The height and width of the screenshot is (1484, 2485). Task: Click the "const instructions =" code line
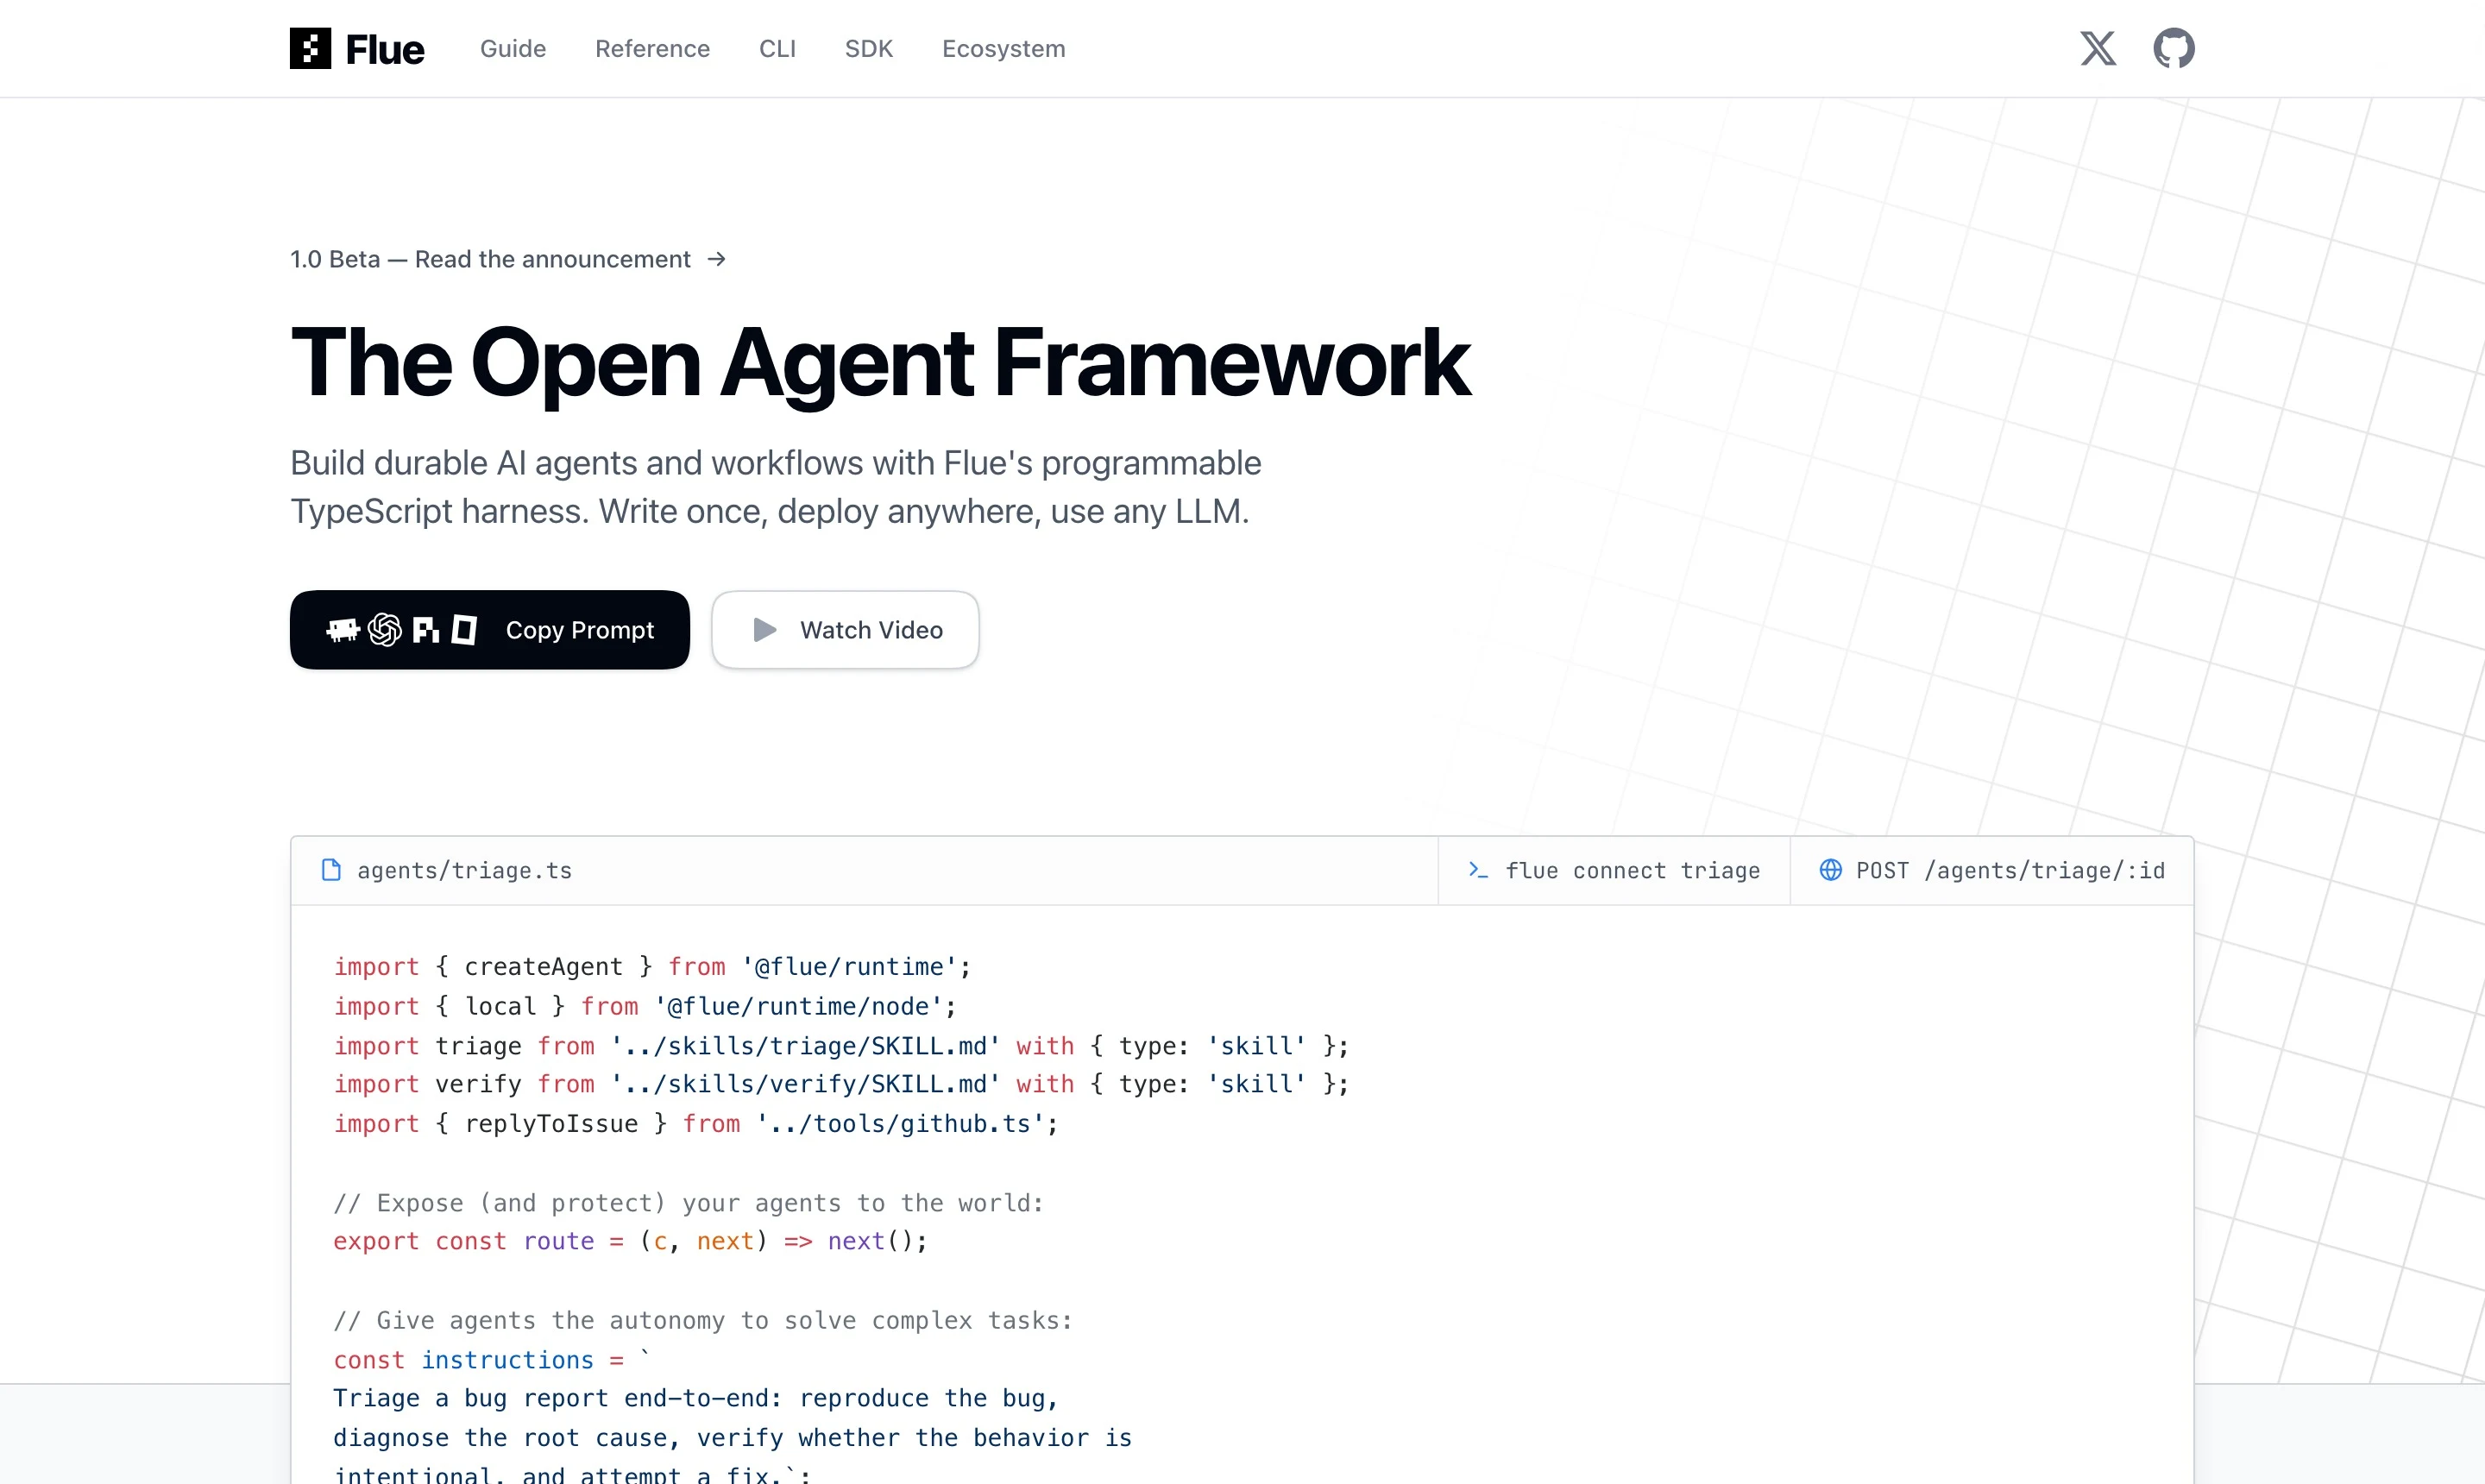pyautogui.click(x=492, y=1360)
